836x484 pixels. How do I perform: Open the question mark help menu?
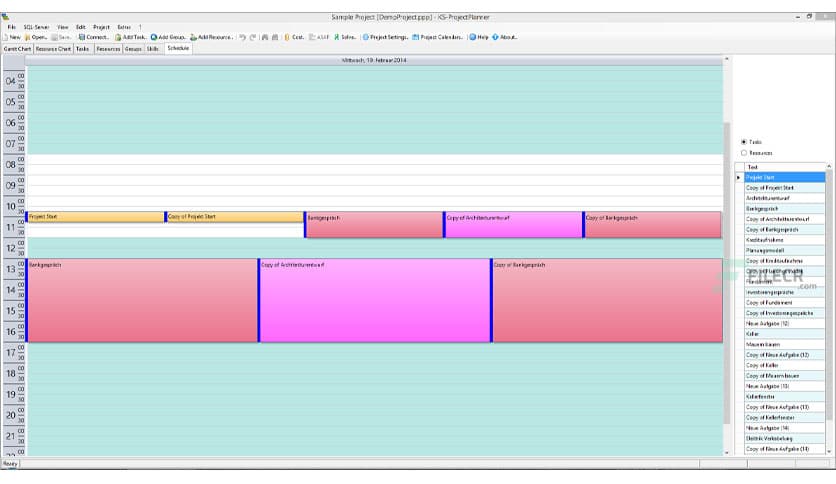(140, 27)
